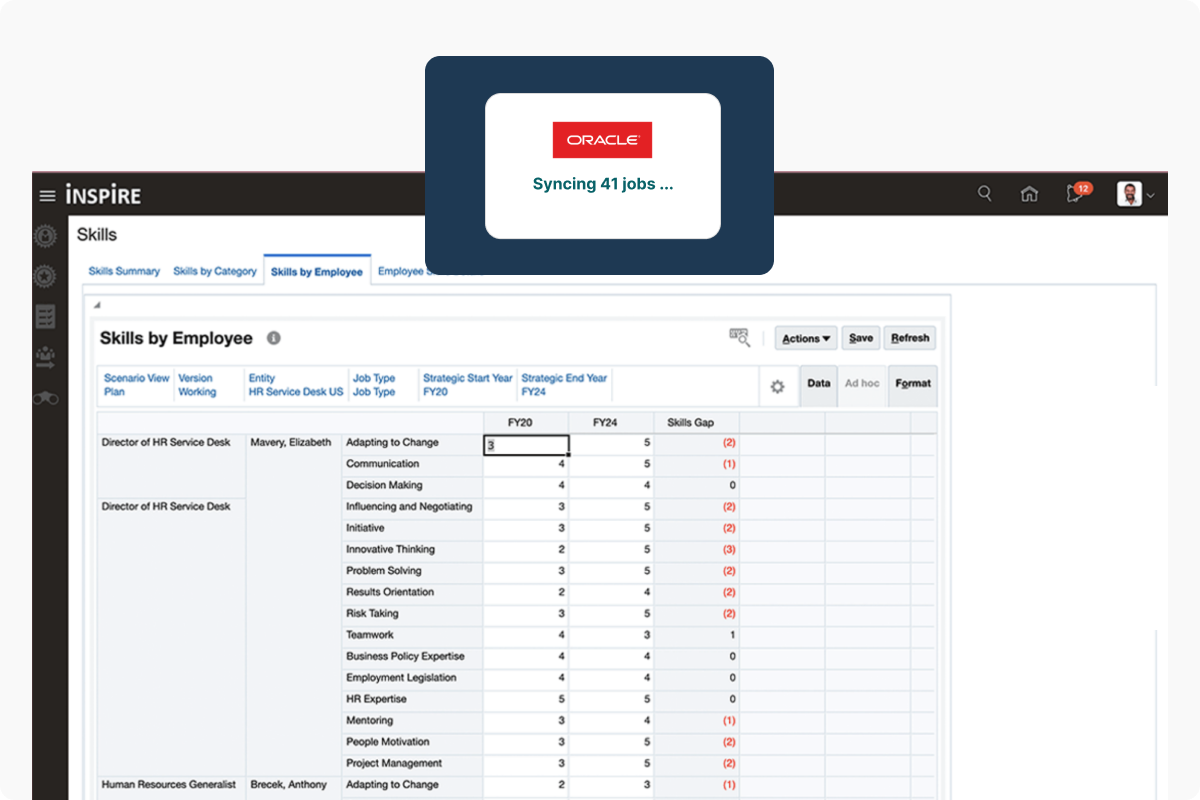
Task: Select the FY20 cell for Decision Making
Action: coord(526,485)
